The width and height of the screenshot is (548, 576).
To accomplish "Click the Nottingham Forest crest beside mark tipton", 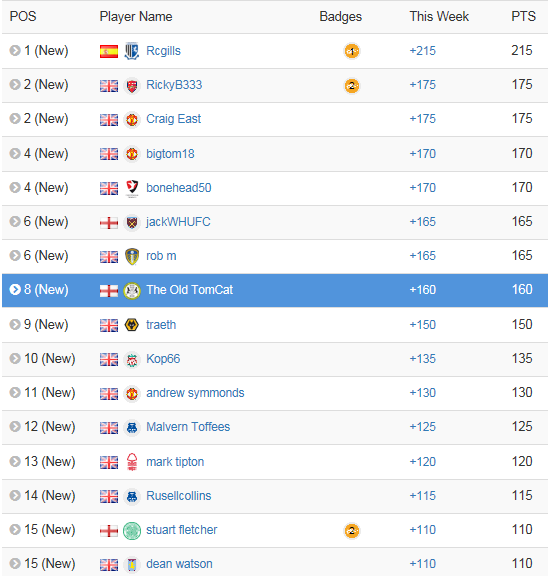I will [132, 462].
